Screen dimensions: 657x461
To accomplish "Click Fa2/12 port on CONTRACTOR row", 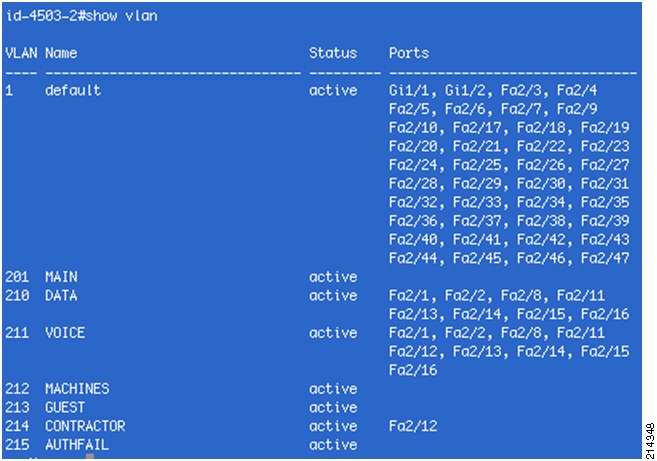I will [413, 426].
